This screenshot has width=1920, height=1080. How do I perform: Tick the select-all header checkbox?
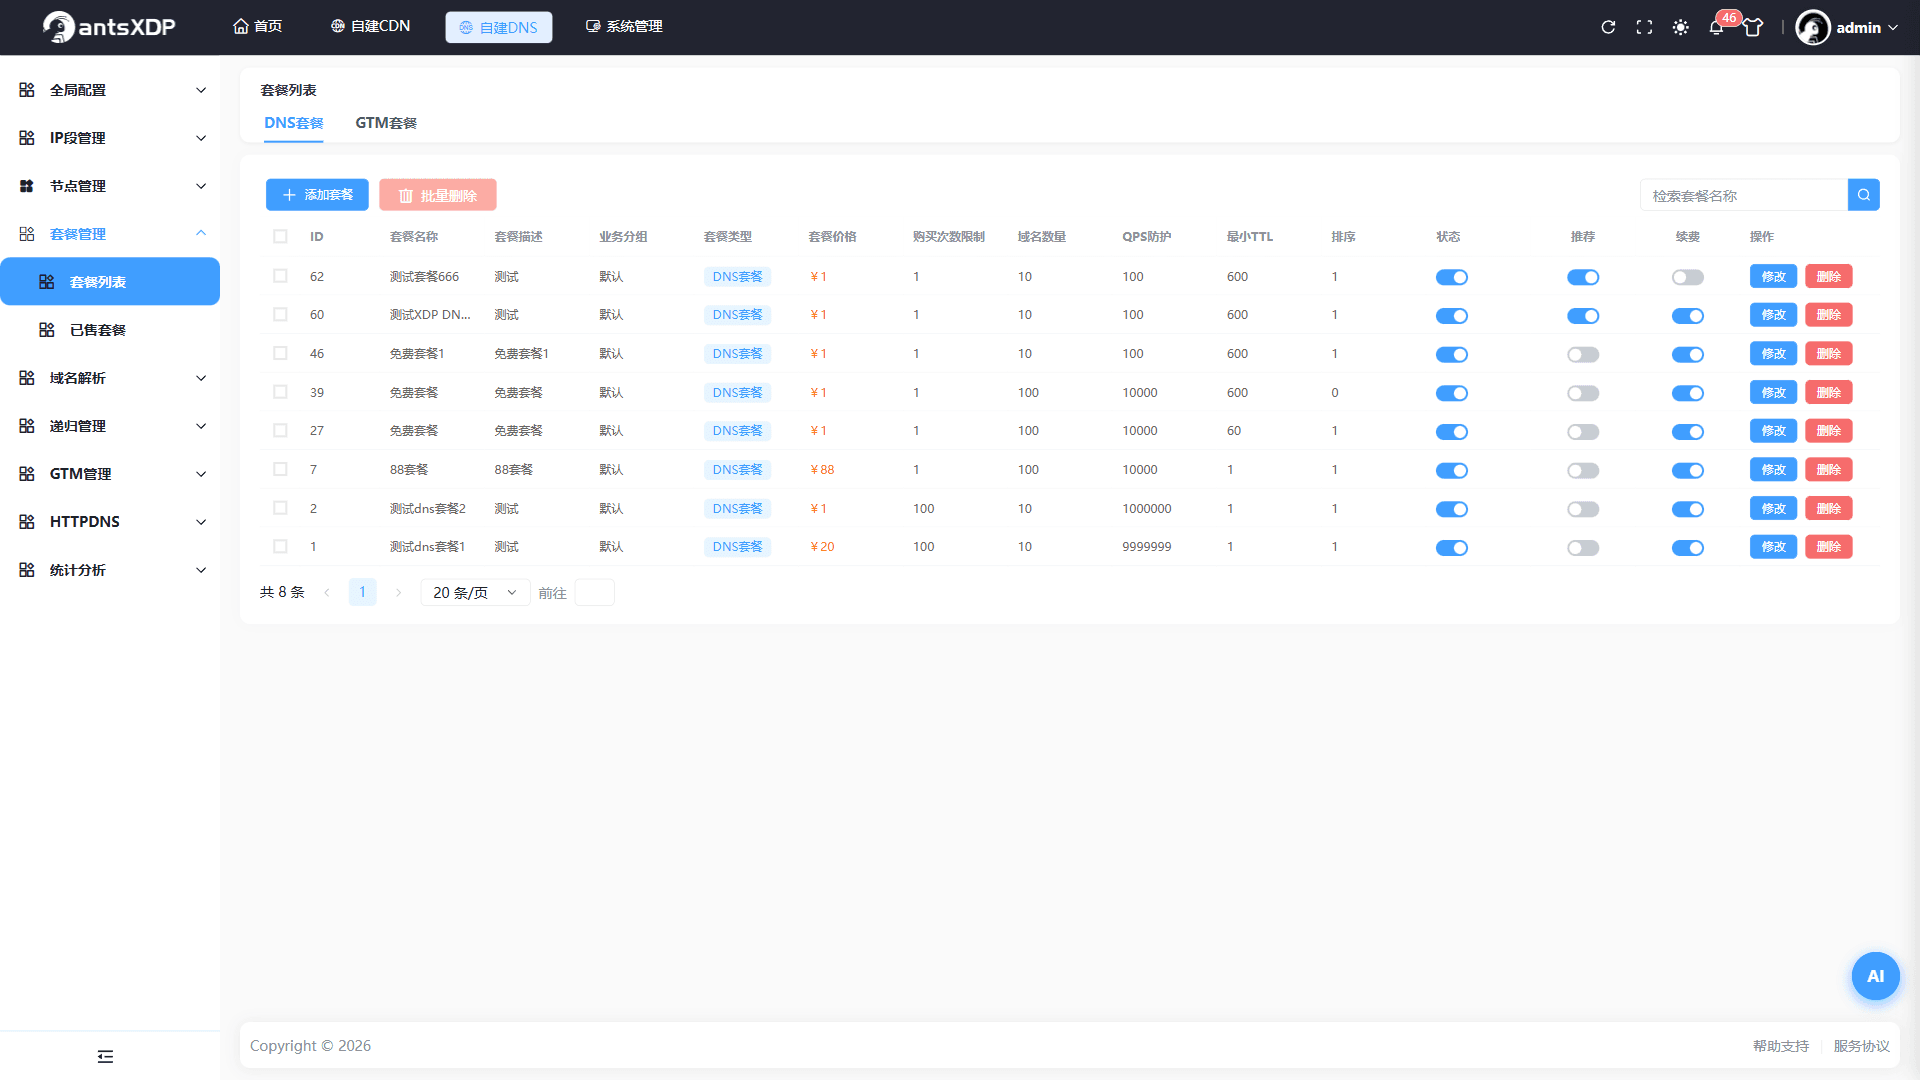[x=280, y=237]
